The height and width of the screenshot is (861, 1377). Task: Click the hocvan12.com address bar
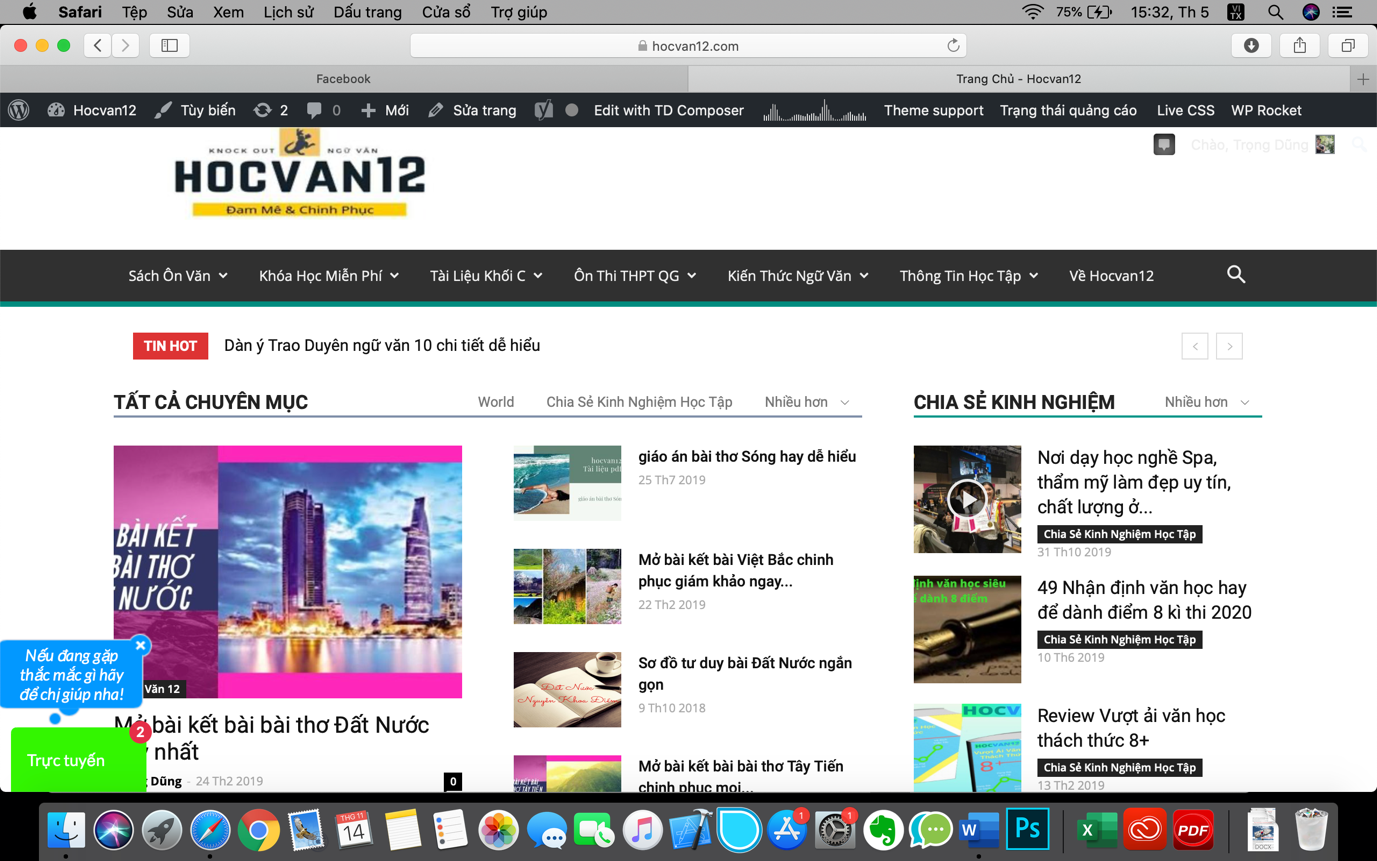pyautogui.click(x=688, y=45)
